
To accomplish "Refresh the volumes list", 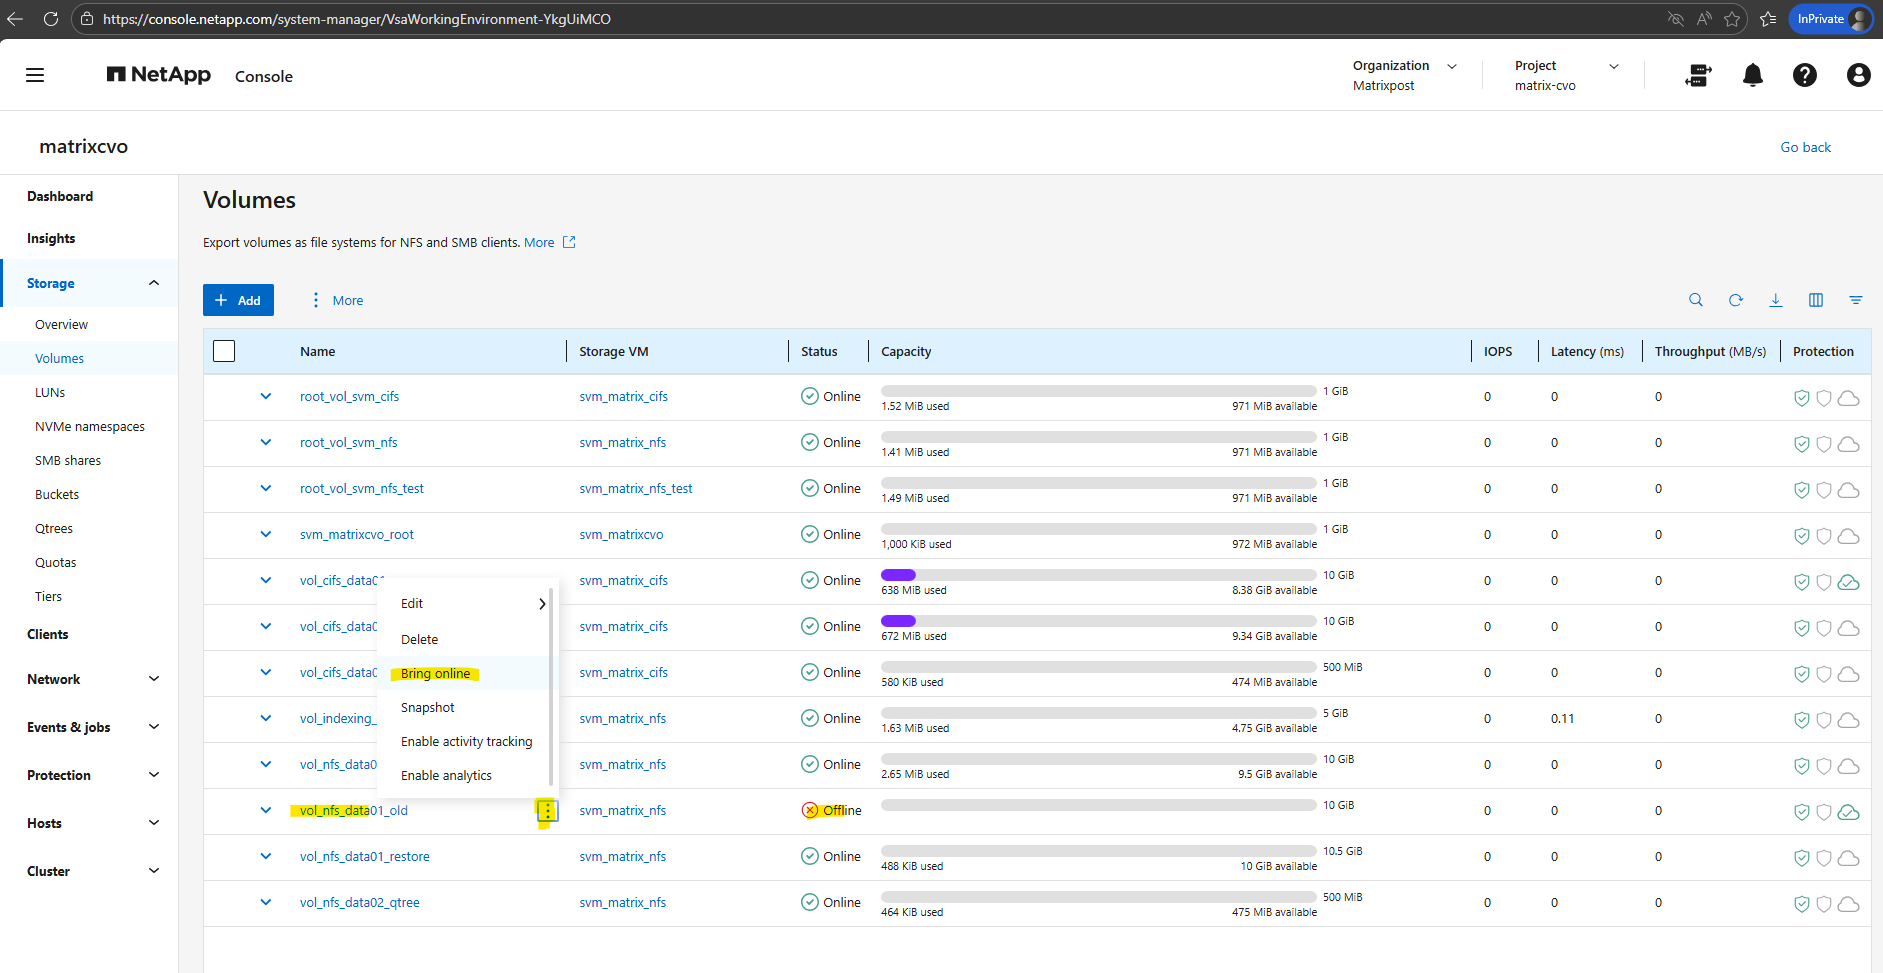I will (1735, 300).
